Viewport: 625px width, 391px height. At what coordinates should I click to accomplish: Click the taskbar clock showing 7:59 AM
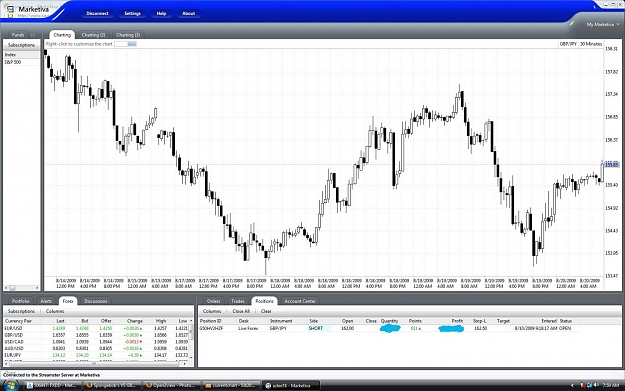click(x=611, y=385)
